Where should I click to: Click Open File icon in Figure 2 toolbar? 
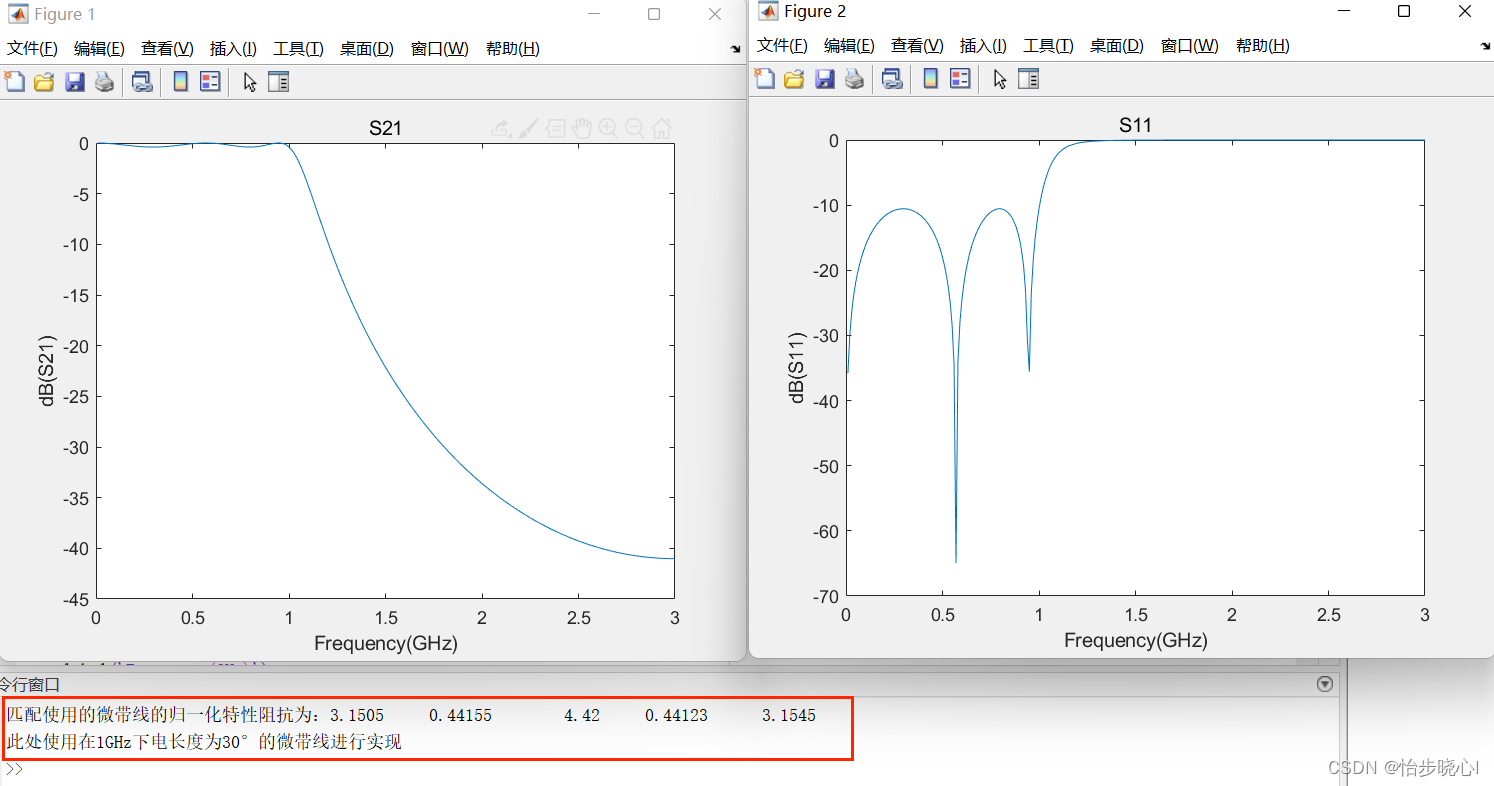click(x=794, y=79)
